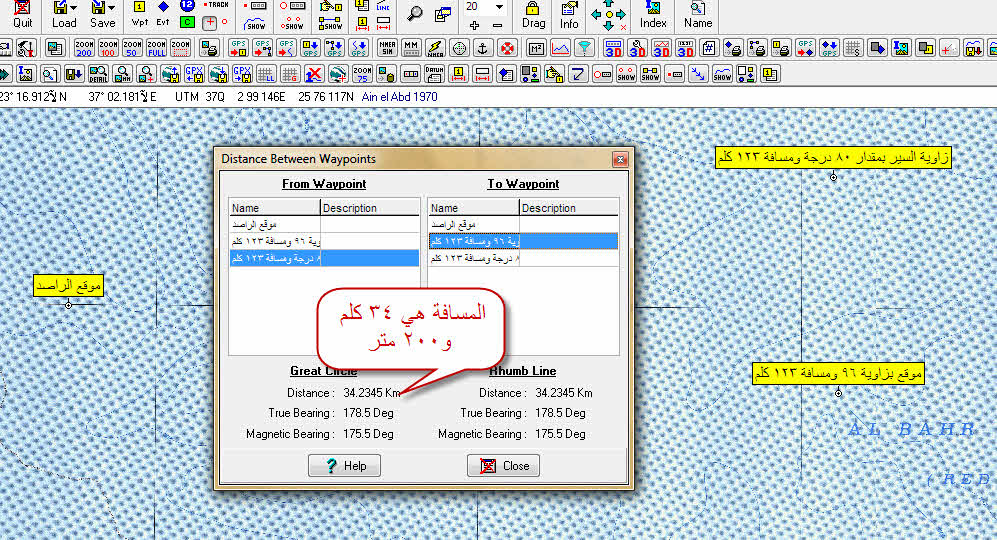The height and width of the screenshot is (540, 997).
Task: Click Name column header in From Waypoint
Action: (274, 208)
